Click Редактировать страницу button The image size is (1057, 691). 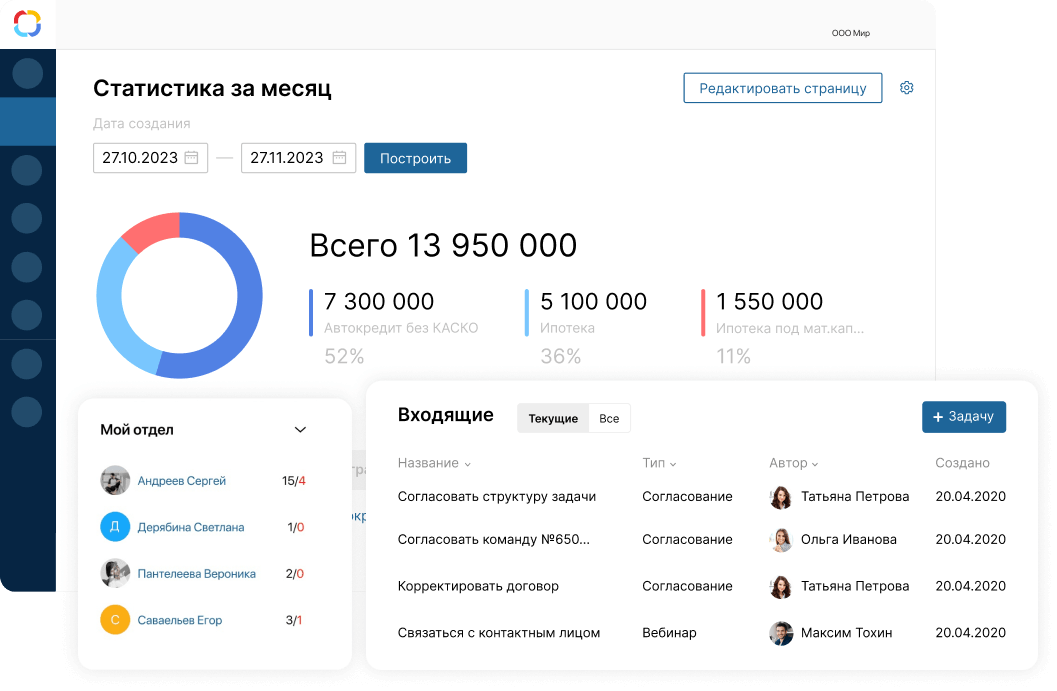782,88
